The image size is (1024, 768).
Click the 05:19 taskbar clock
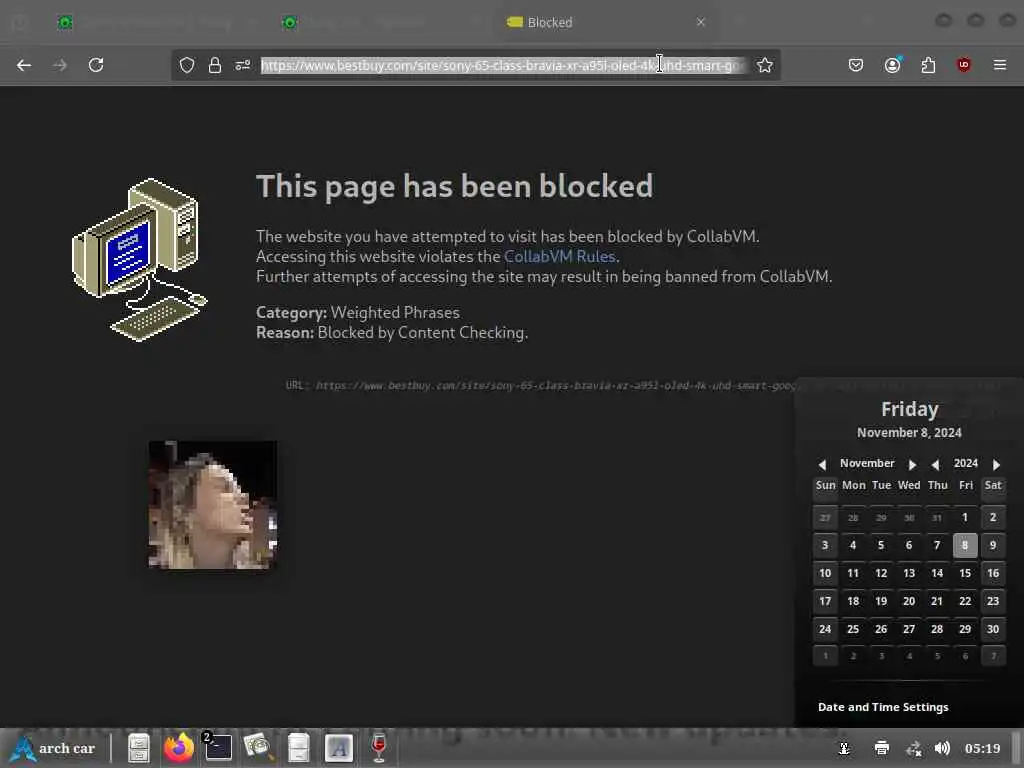tap(983, 748)
